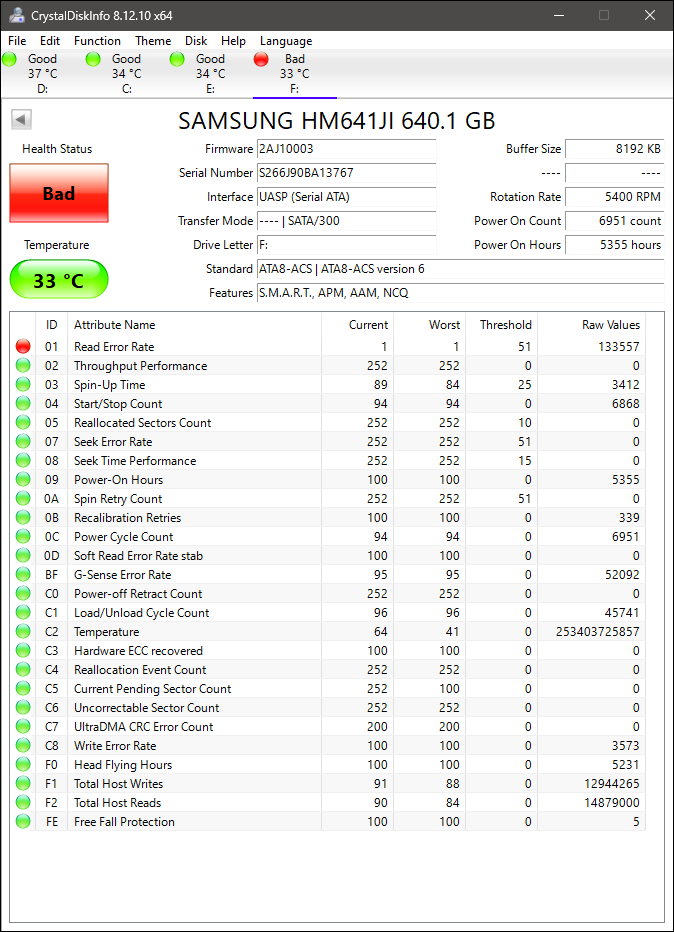Click the status icon for Temperature attribute row
This screenshot has height=932, width=674.
23,631
